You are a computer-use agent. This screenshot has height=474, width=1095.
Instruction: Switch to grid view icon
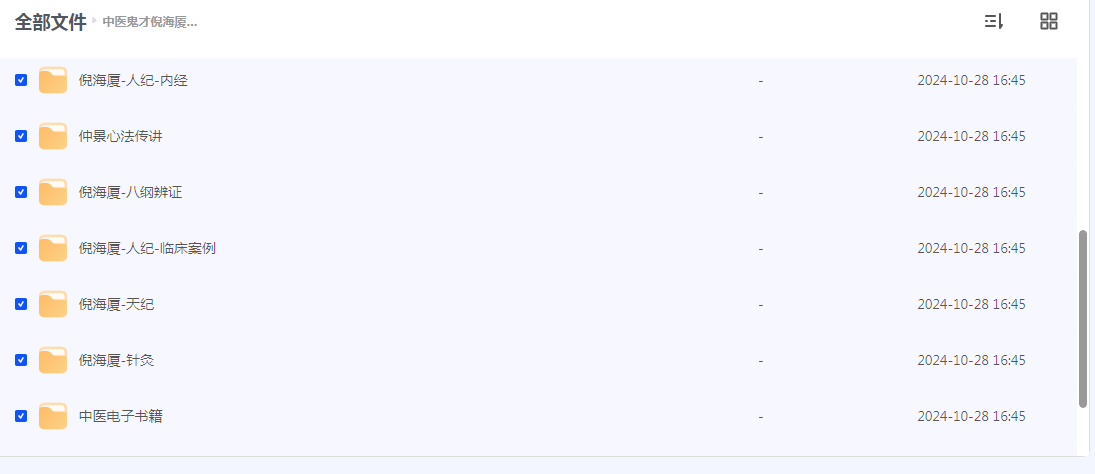[1049, 22]
